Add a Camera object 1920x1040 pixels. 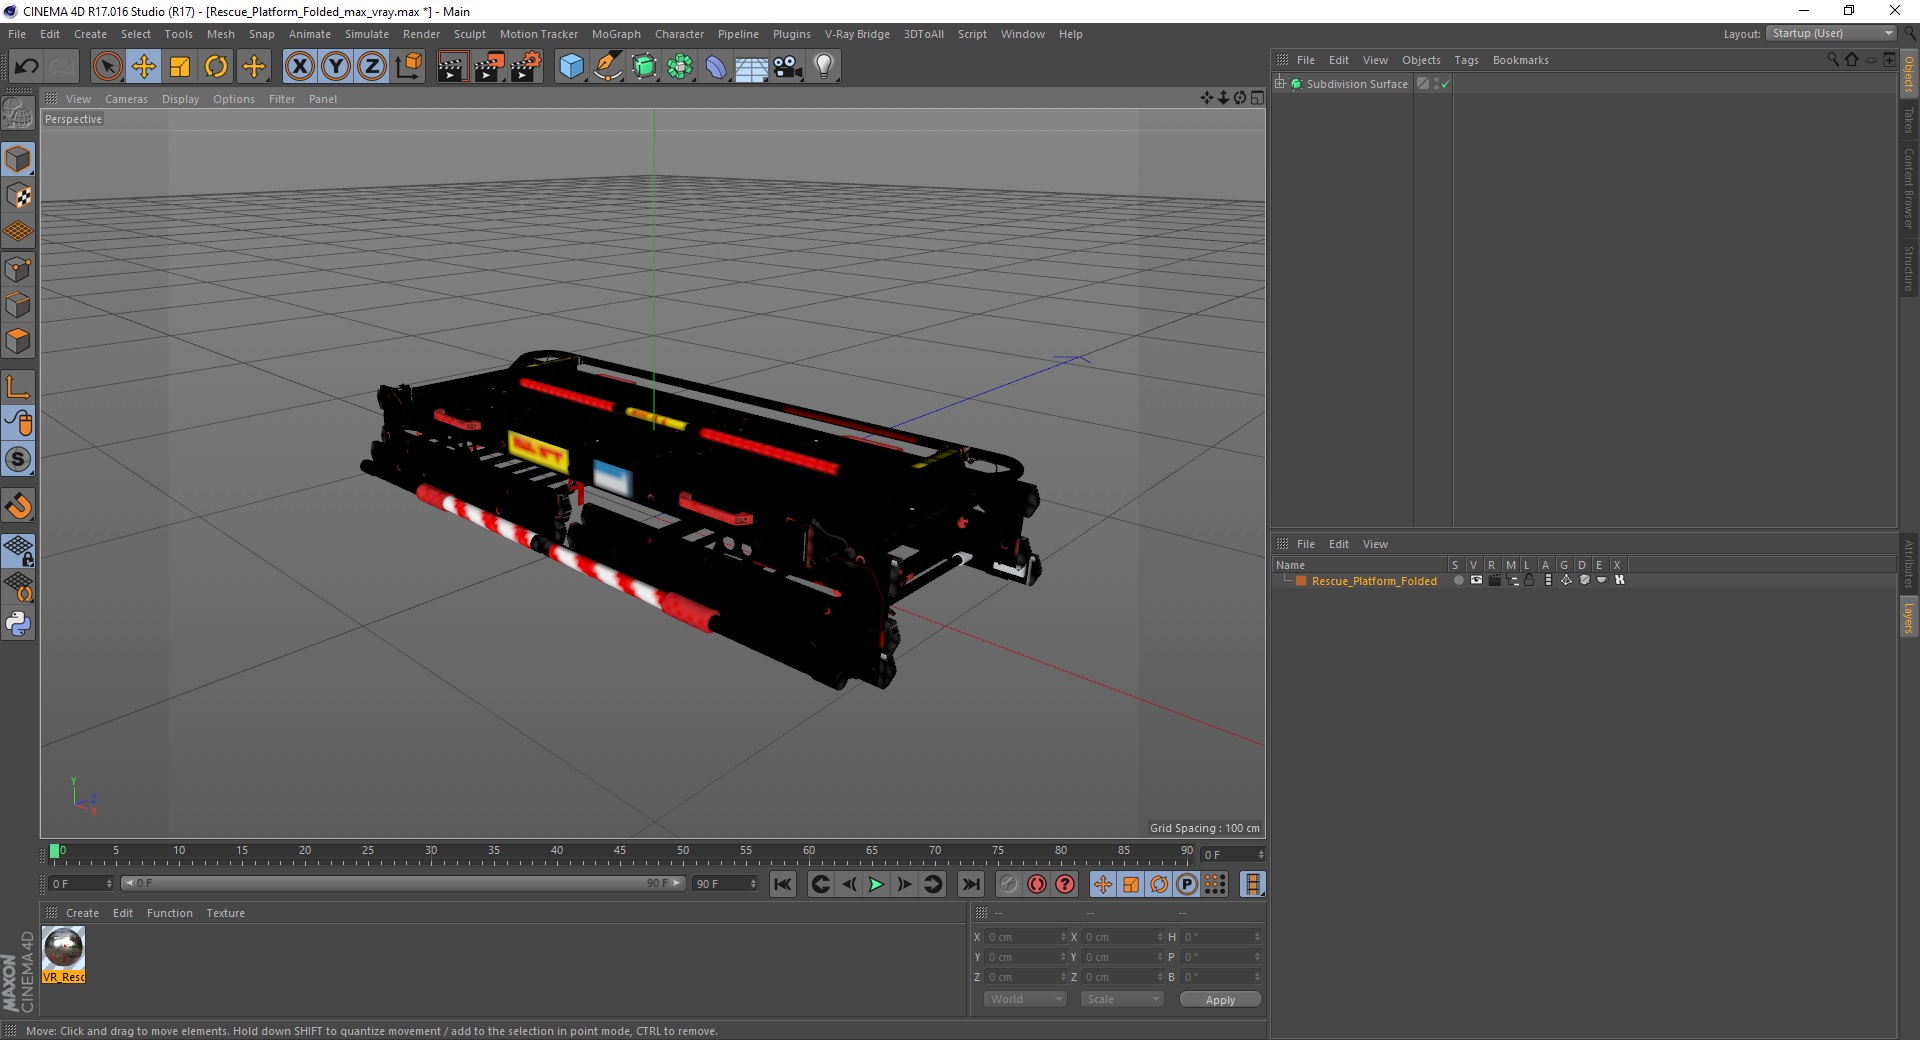(788, 67)
